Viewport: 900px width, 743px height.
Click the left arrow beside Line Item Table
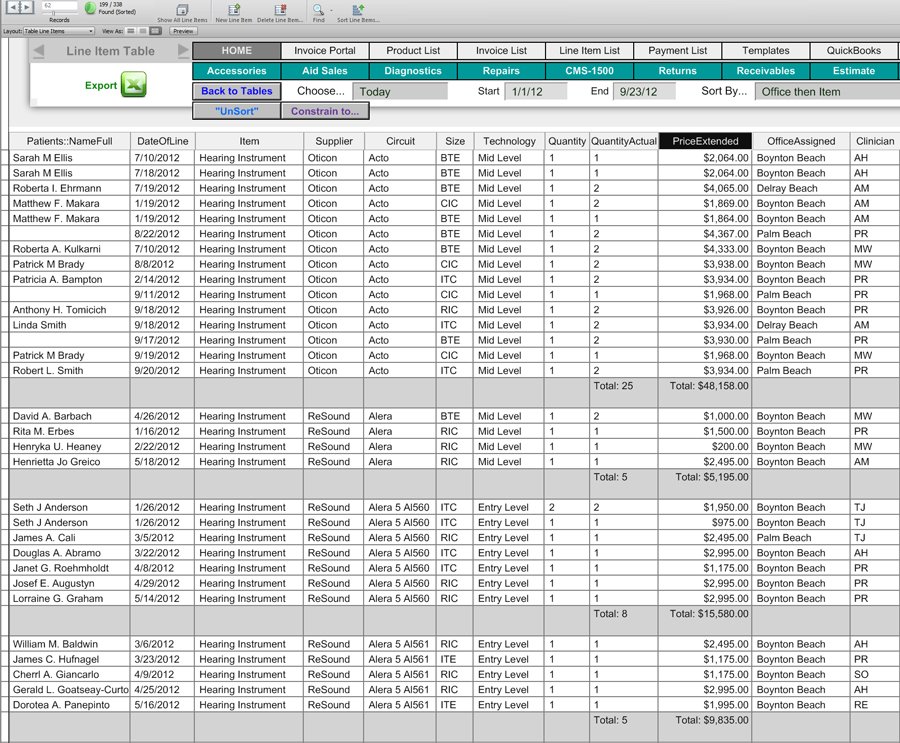click(39, 51)
